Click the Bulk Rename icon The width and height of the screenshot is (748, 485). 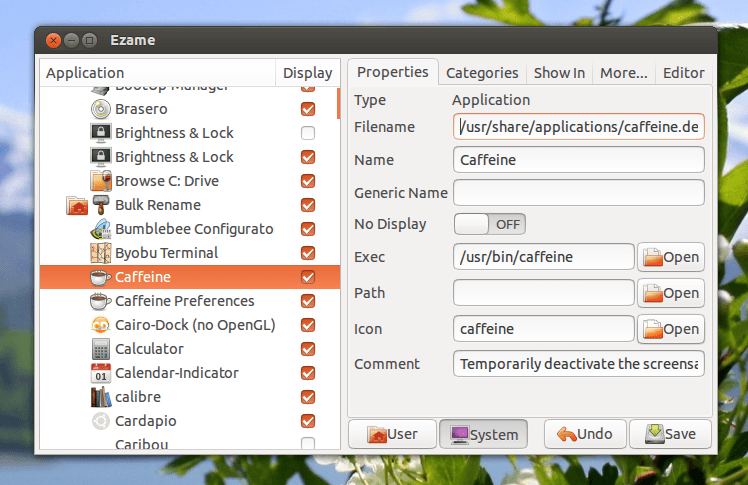coord(100,205)
